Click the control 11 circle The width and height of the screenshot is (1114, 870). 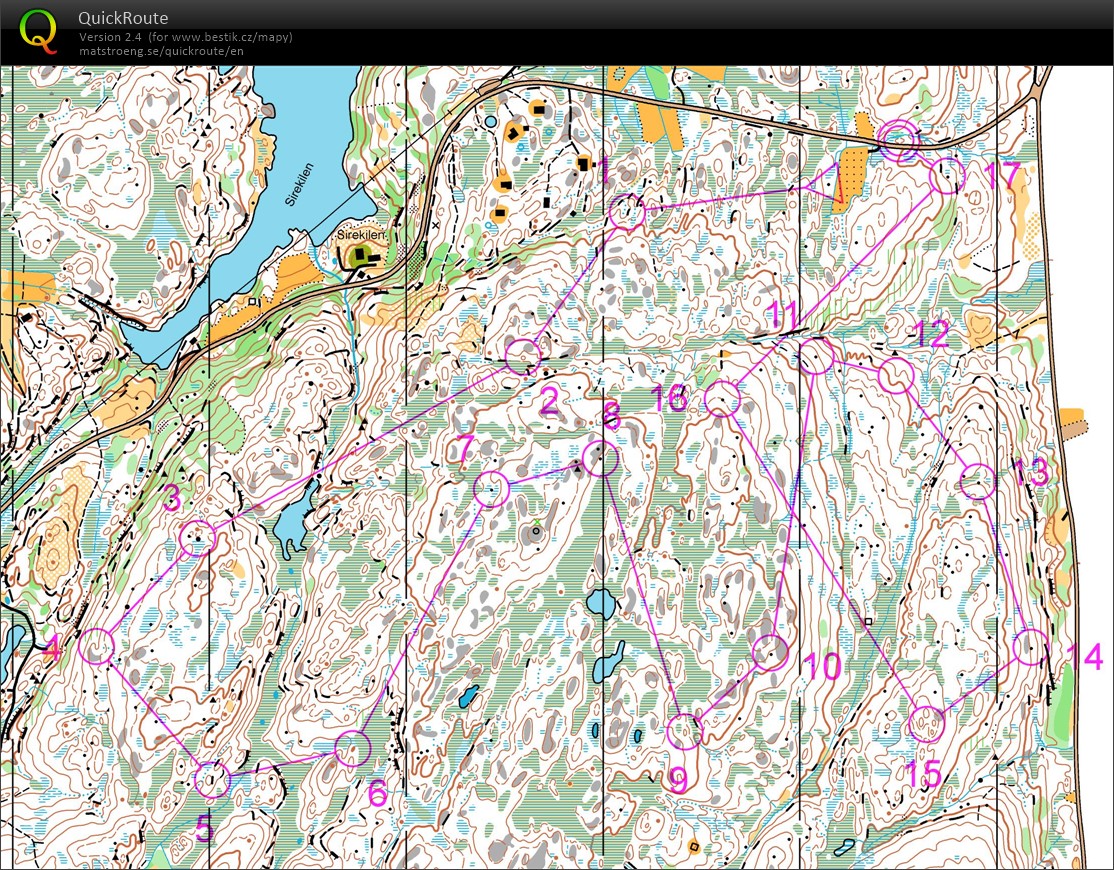coord(816,357)
